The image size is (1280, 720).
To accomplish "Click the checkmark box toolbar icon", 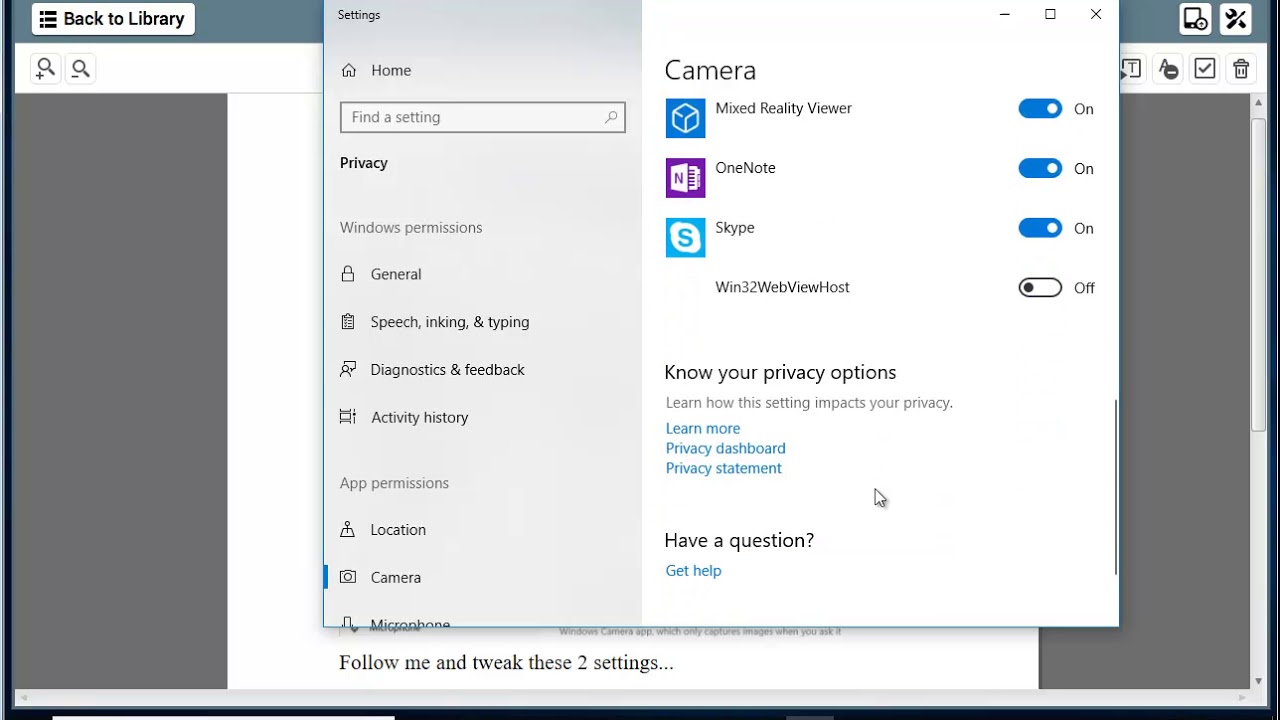I will point(1205,68).
